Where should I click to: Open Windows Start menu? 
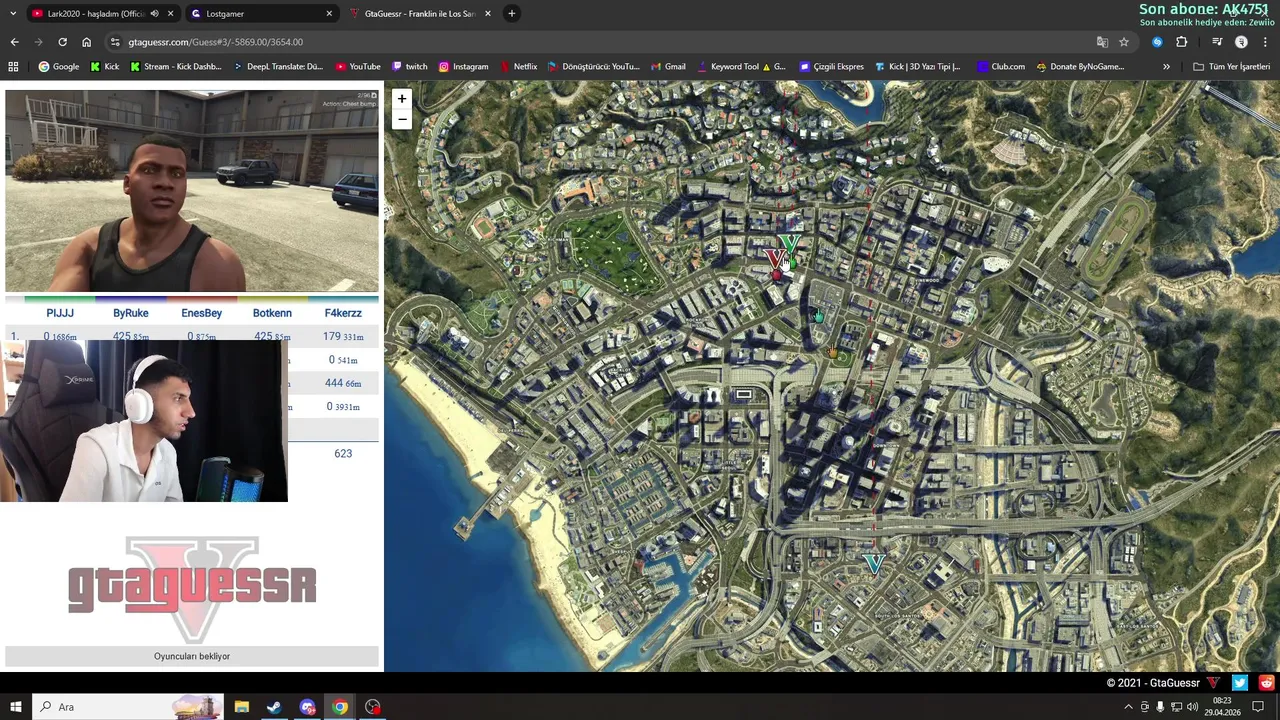pos(15,707)
